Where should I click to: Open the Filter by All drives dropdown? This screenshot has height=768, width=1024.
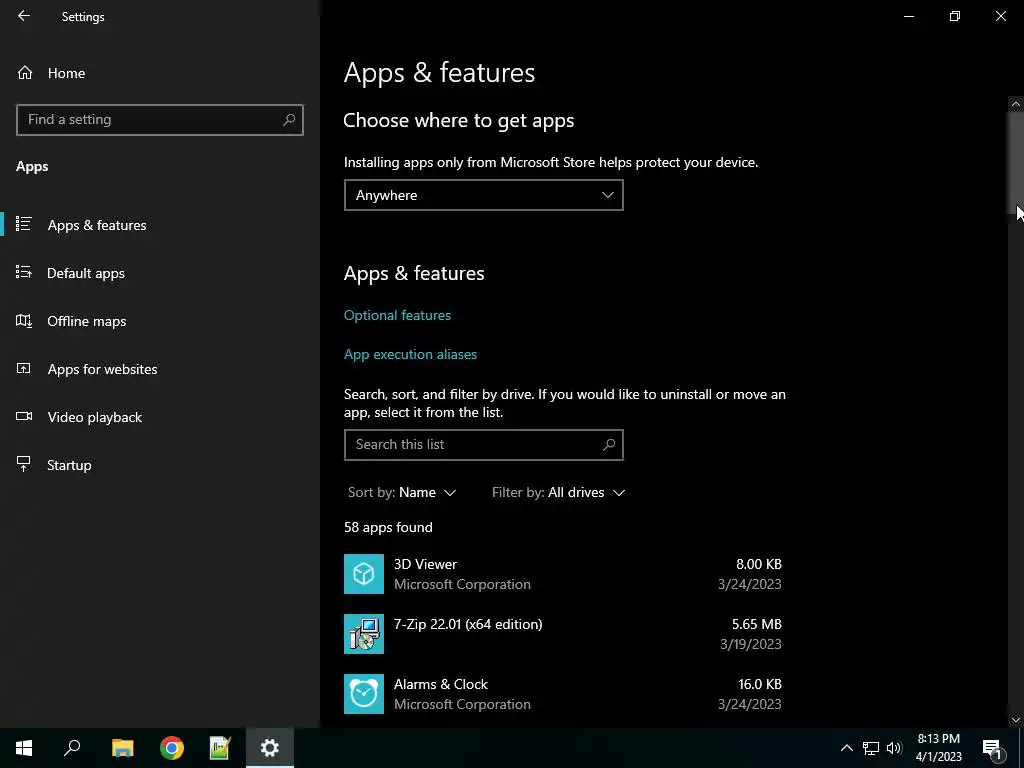click(558, 492)
